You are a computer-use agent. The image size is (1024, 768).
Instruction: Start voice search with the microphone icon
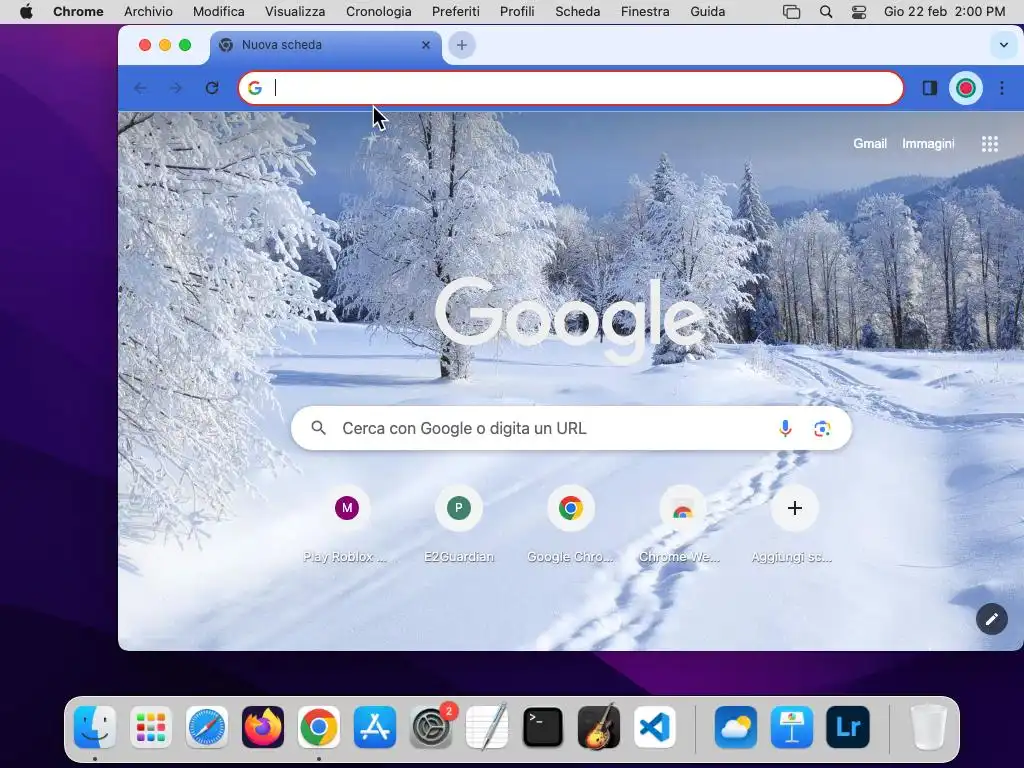point(785,428)
